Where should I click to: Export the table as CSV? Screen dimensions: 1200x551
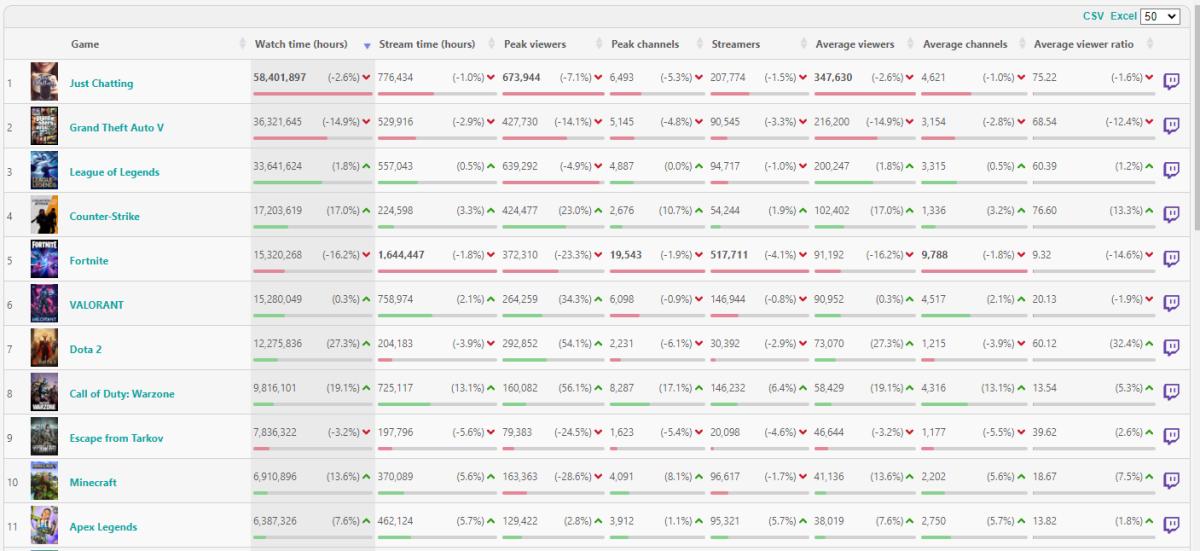1093,17
